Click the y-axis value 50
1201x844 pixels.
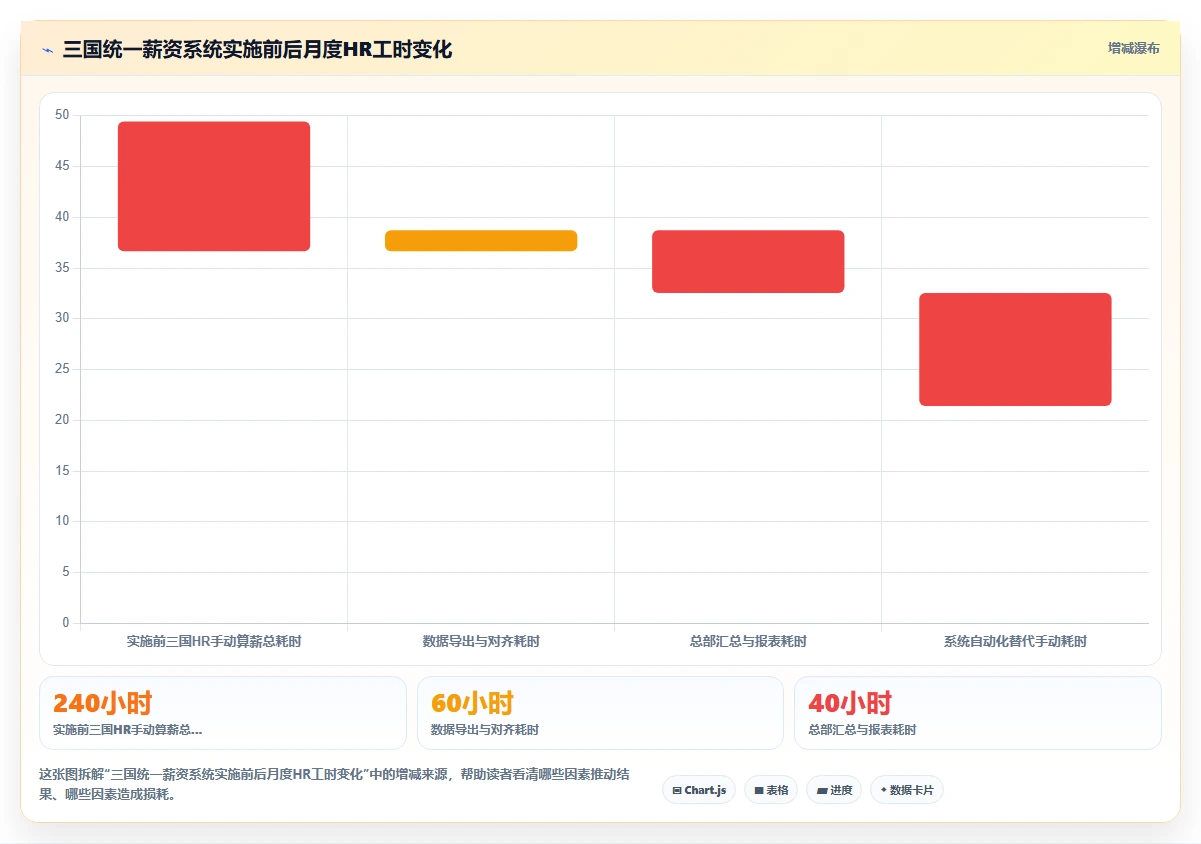coord(62,115)
